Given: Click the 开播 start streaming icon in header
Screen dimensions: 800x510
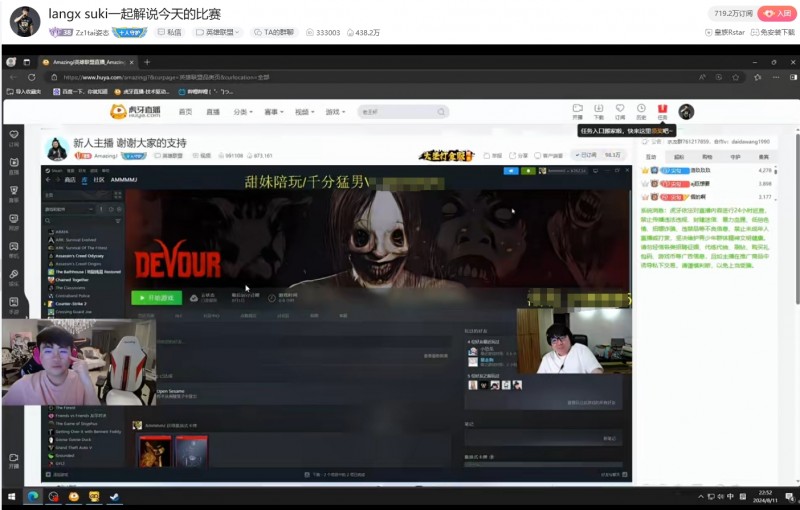Looking at the screenshot, I should (577, 111).
